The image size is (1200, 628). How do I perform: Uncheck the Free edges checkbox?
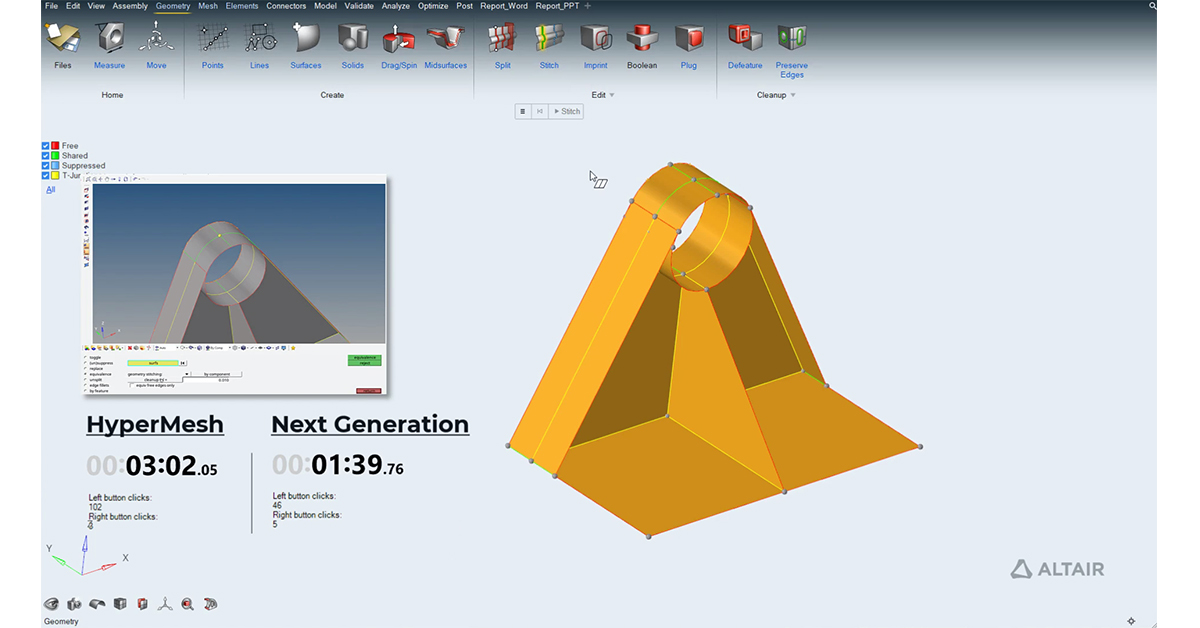pyautogui.click(x=45, y=146)
